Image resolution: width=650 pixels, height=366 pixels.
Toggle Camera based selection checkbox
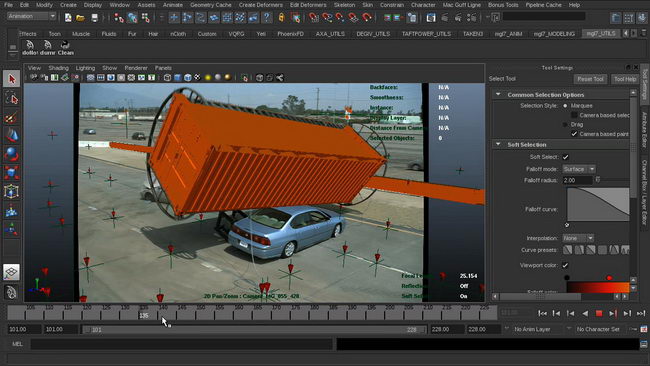click(x=574, y=115)
